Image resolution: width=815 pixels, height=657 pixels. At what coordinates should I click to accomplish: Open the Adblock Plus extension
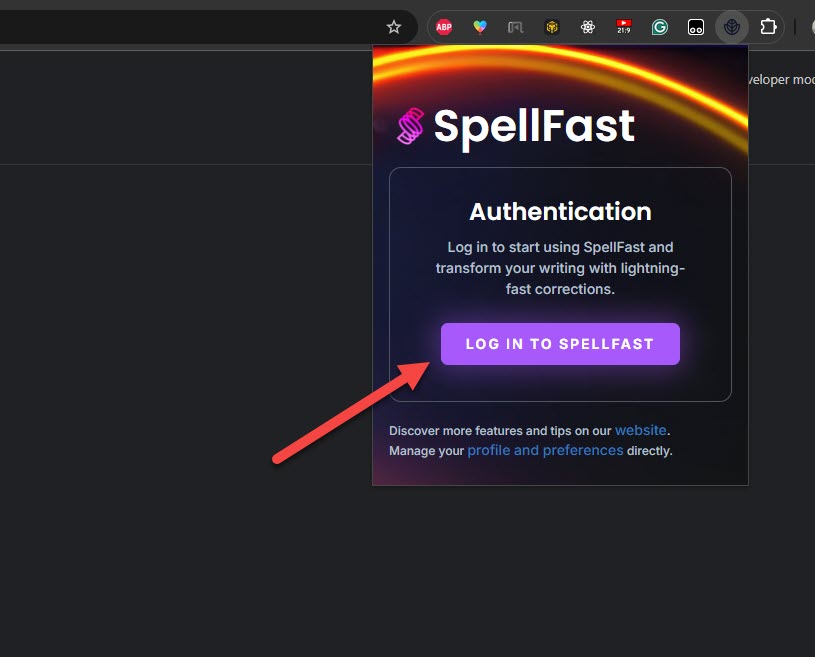[444, 27]
